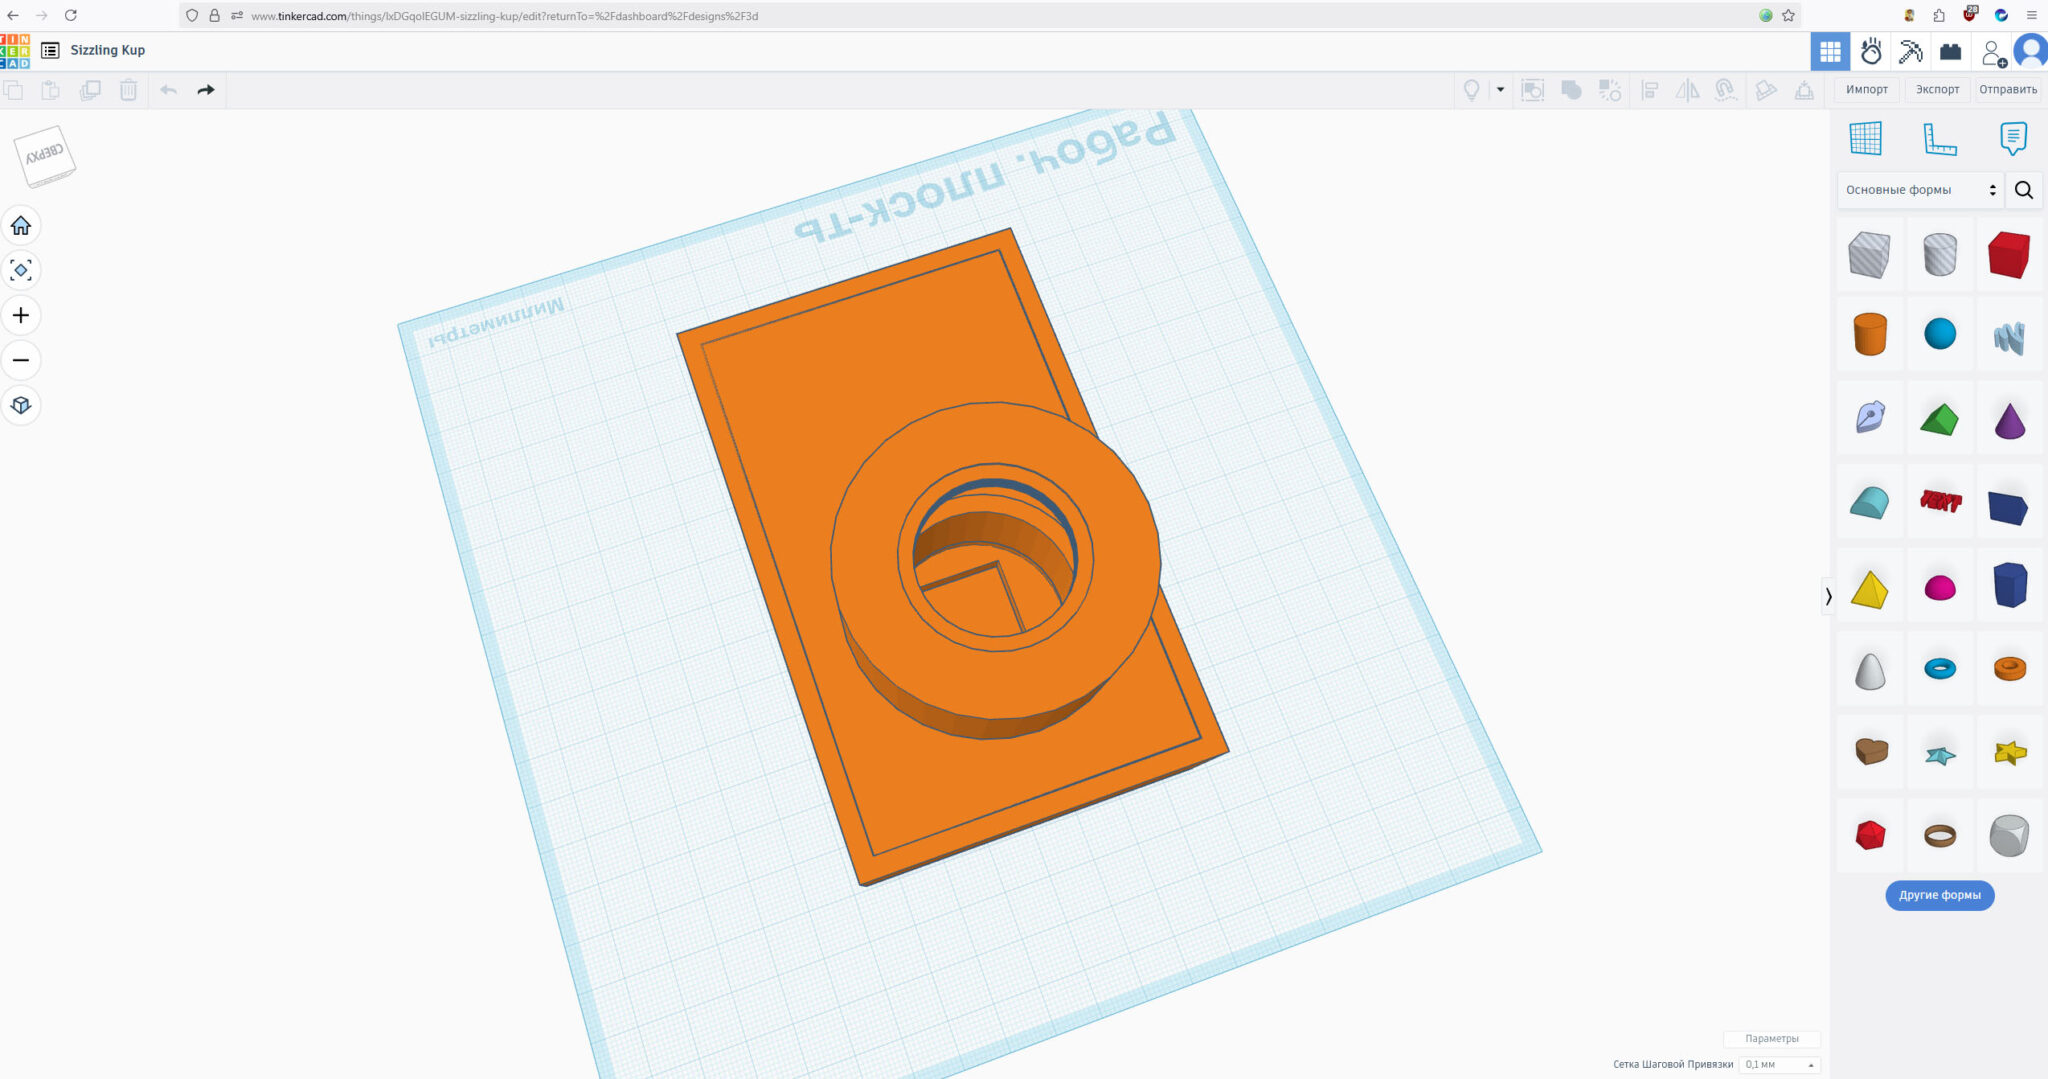Image resolution: width=2048 pixels, height=1079 pixels.
Task: Open the Параметры grid settings
Action: 1771,1039
